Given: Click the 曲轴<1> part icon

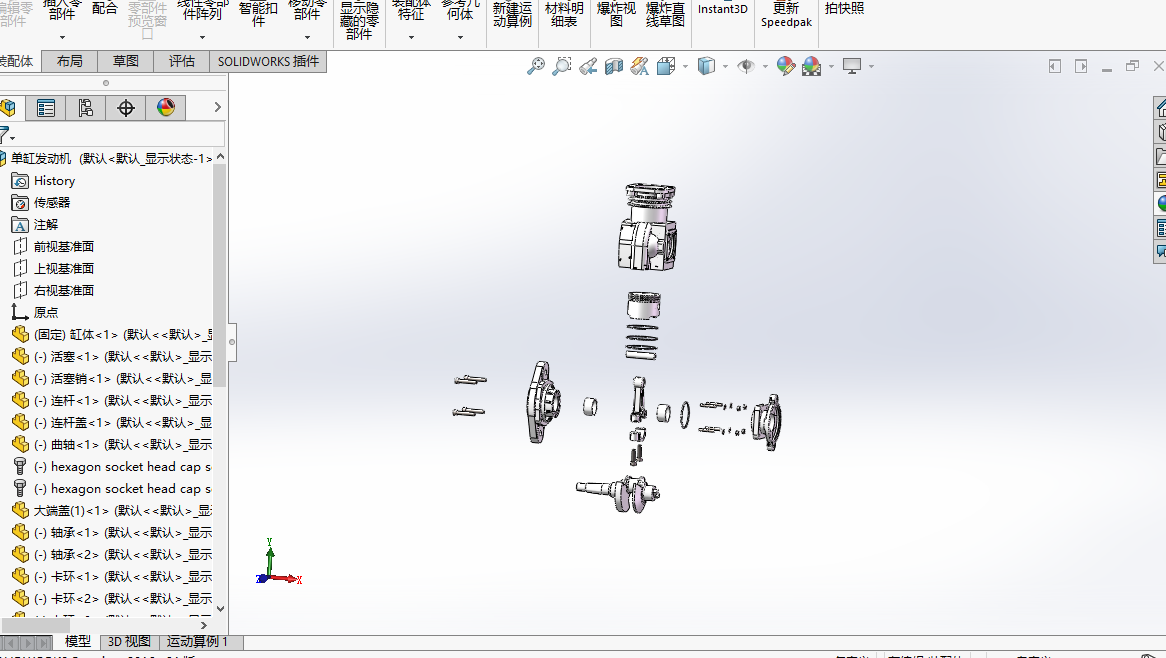Looking at the screenshot, I should click(x=20, y=445).
